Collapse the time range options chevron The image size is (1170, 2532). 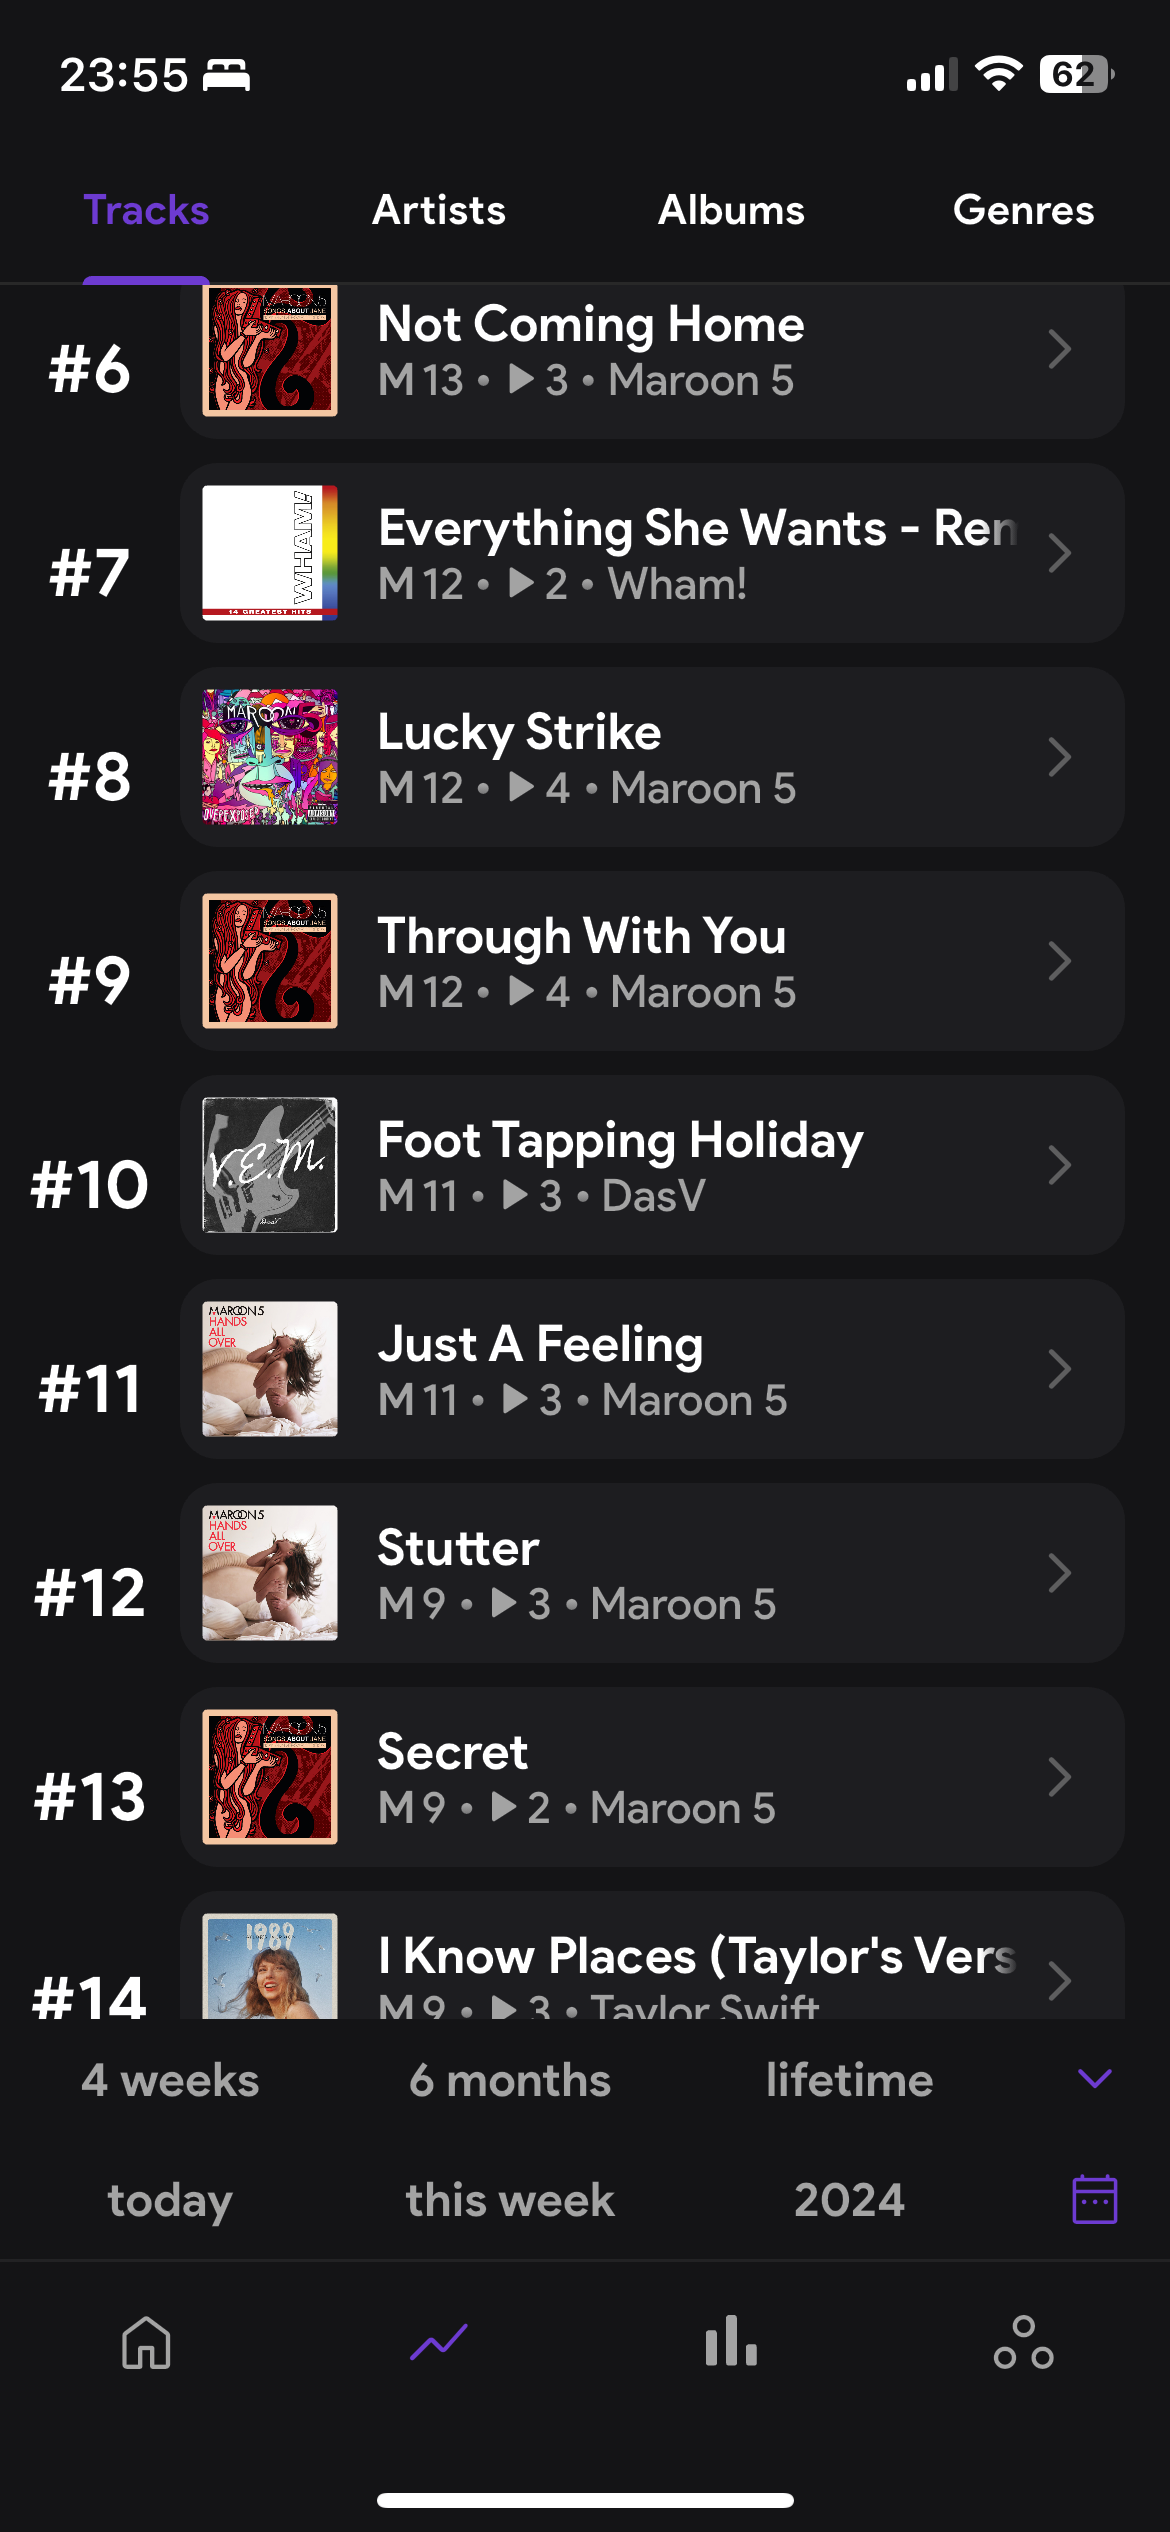pyautogui.click(x=1094, y=2079)
